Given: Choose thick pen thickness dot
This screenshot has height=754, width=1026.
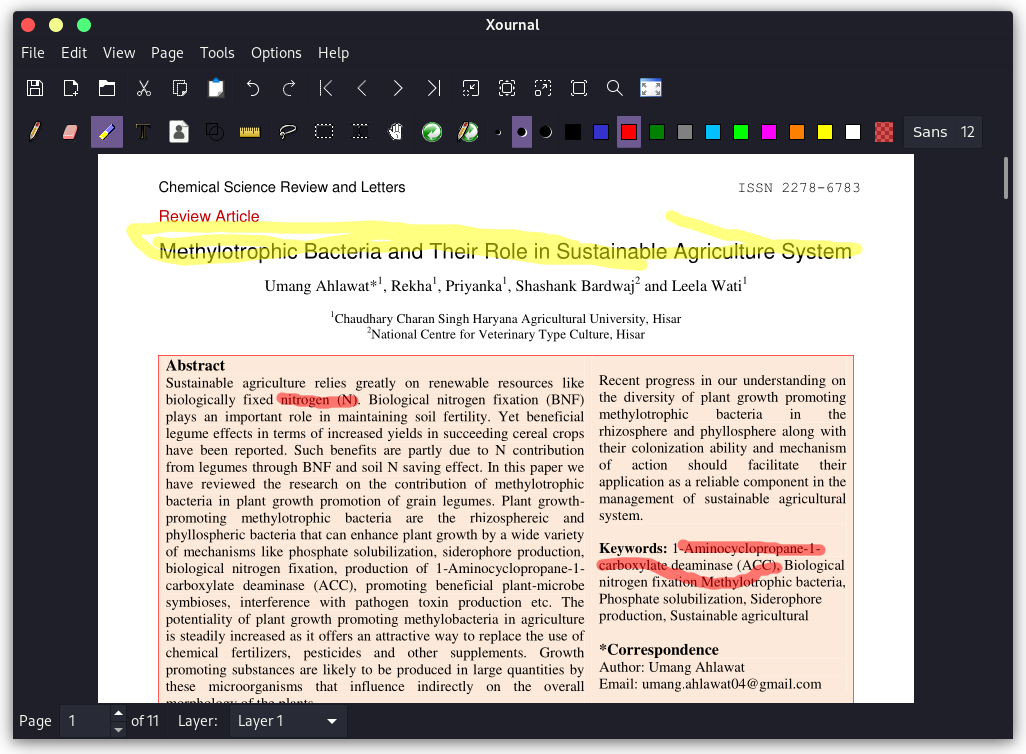Looking at the screenshot, I should 545,132.
